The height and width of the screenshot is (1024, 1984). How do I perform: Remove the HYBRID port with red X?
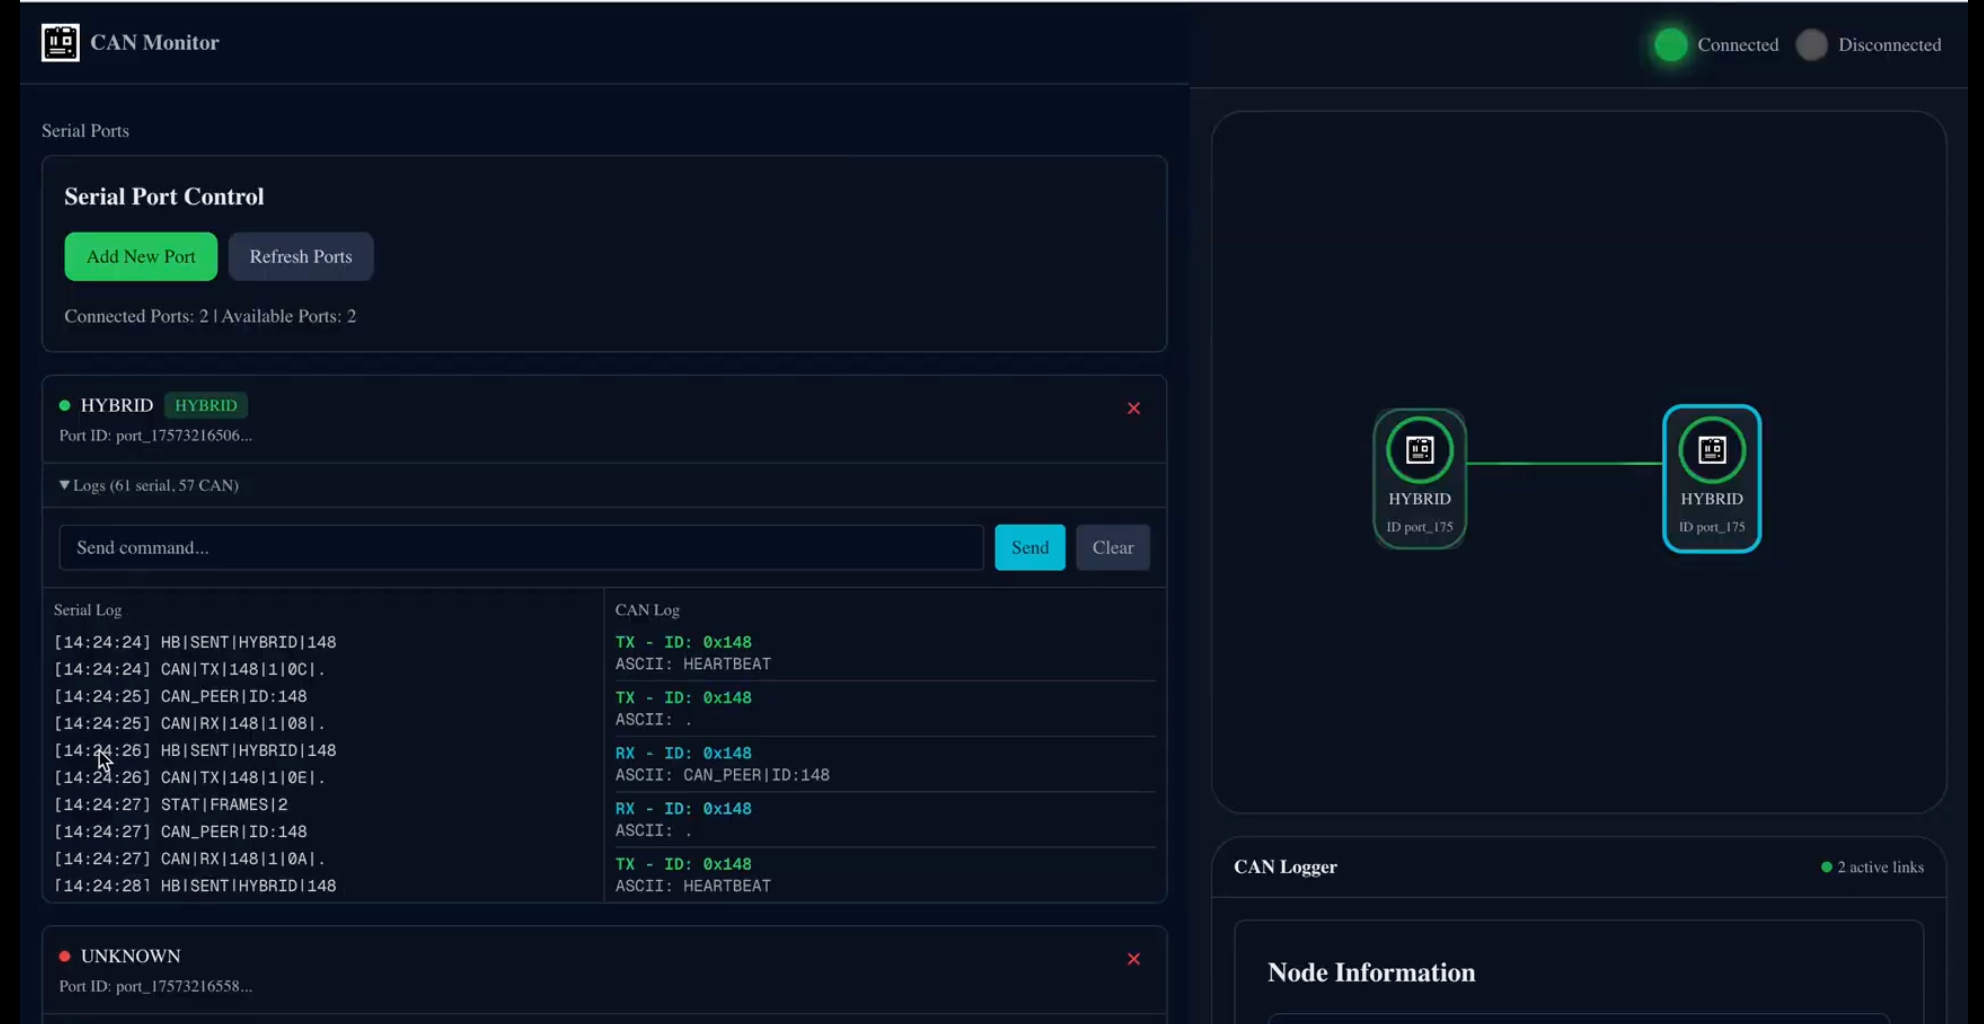(1133, 408)
